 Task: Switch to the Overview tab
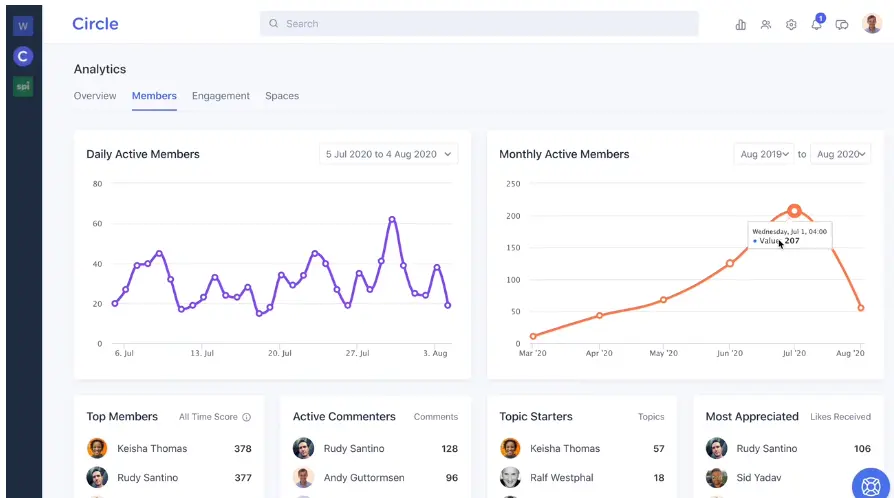pyautogui.click(x=95, y=96)
